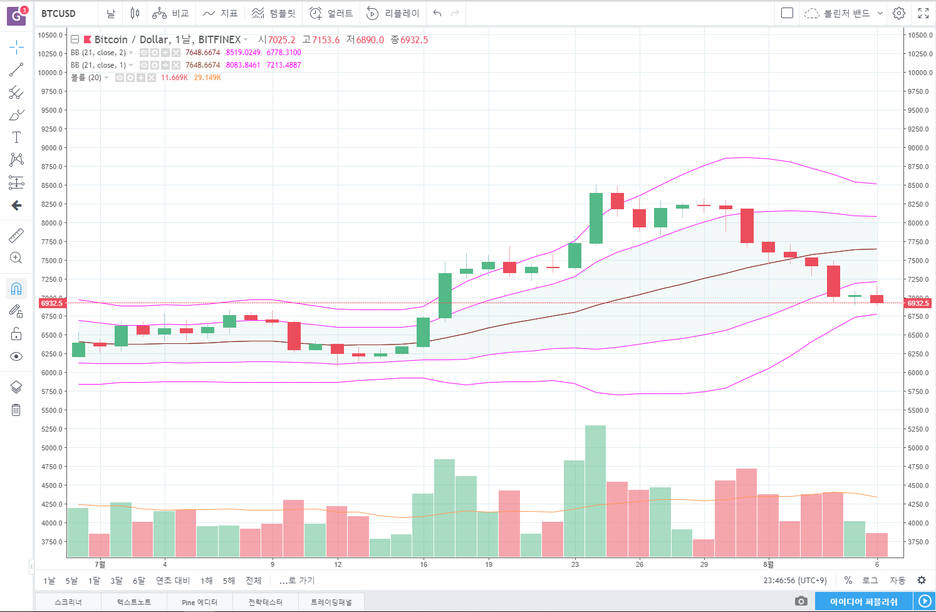Viewport: 936px width, 612px height.
Task: Open the G user profile icon
Action: point(16,16)
